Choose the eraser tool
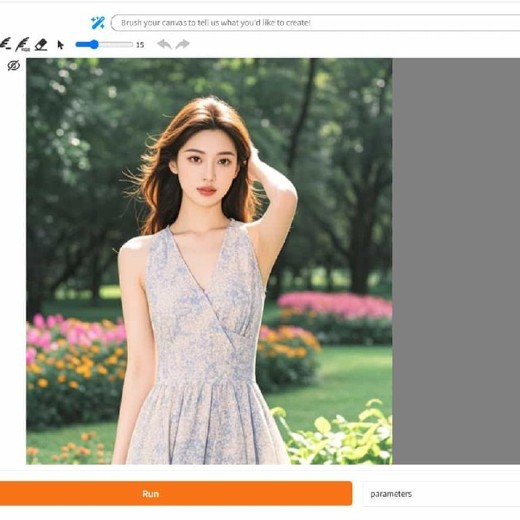The height and width of the screenshot is (520, 520). click(41, 45)
